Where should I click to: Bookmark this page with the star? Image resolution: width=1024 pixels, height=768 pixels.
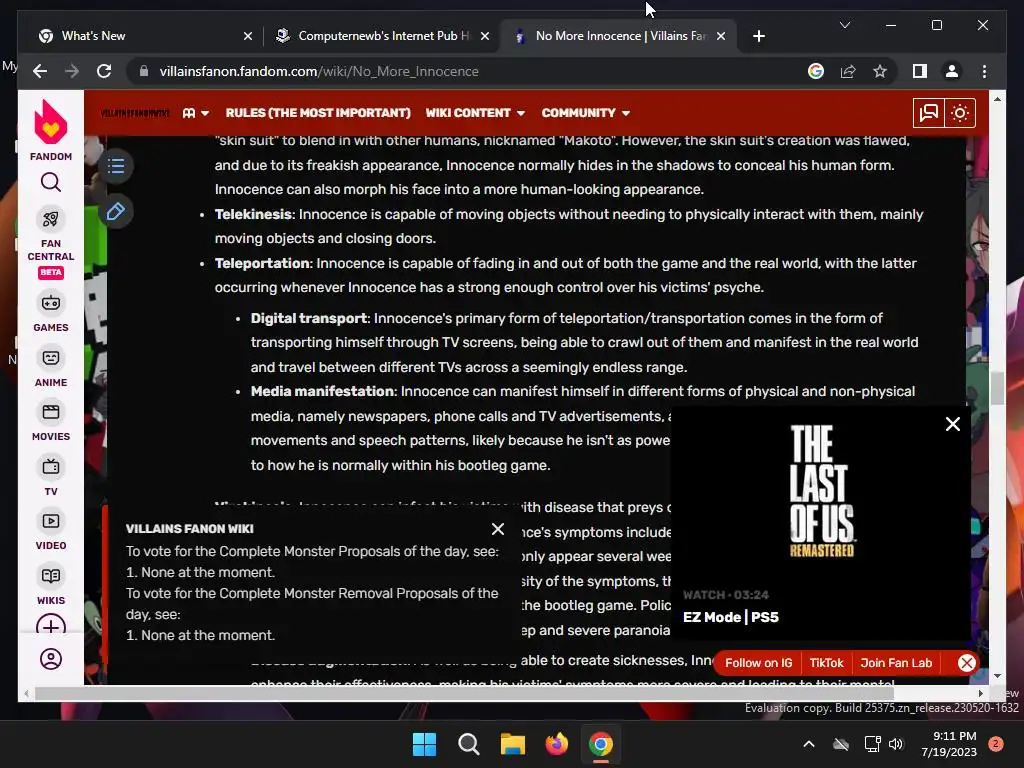880,71
